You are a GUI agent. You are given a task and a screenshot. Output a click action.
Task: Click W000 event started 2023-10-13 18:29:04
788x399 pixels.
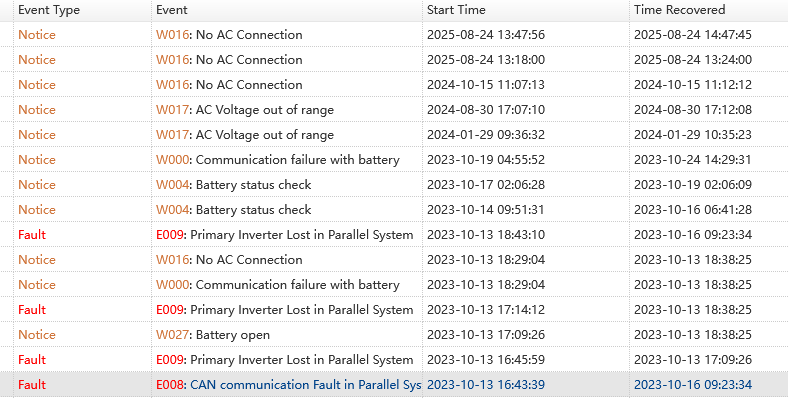tap(394, 285)
